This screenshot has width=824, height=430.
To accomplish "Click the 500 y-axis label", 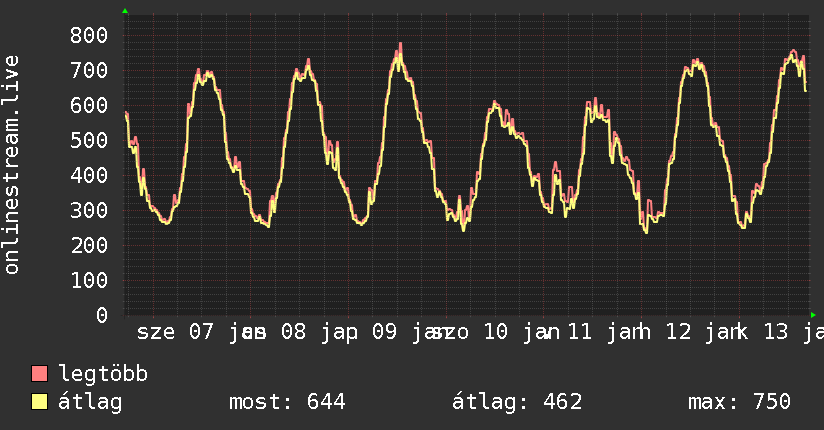I will [x=89, y=140].
